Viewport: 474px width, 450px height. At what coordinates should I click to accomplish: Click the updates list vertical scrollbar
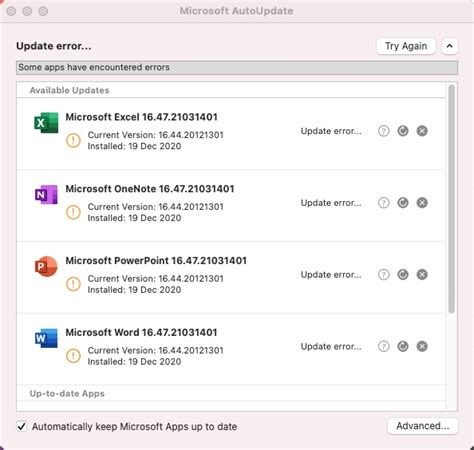point(452,199)
